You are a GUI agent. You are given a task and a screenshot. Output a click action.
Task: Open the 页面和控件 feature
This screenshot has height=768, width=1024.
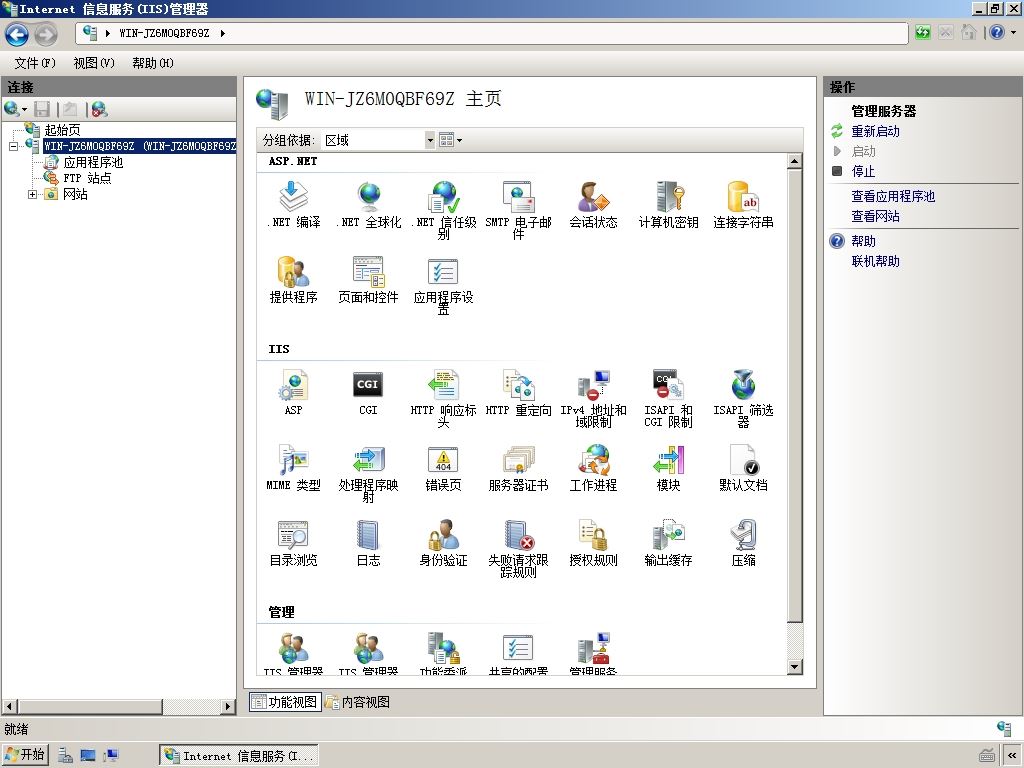(x=368, y=280)
